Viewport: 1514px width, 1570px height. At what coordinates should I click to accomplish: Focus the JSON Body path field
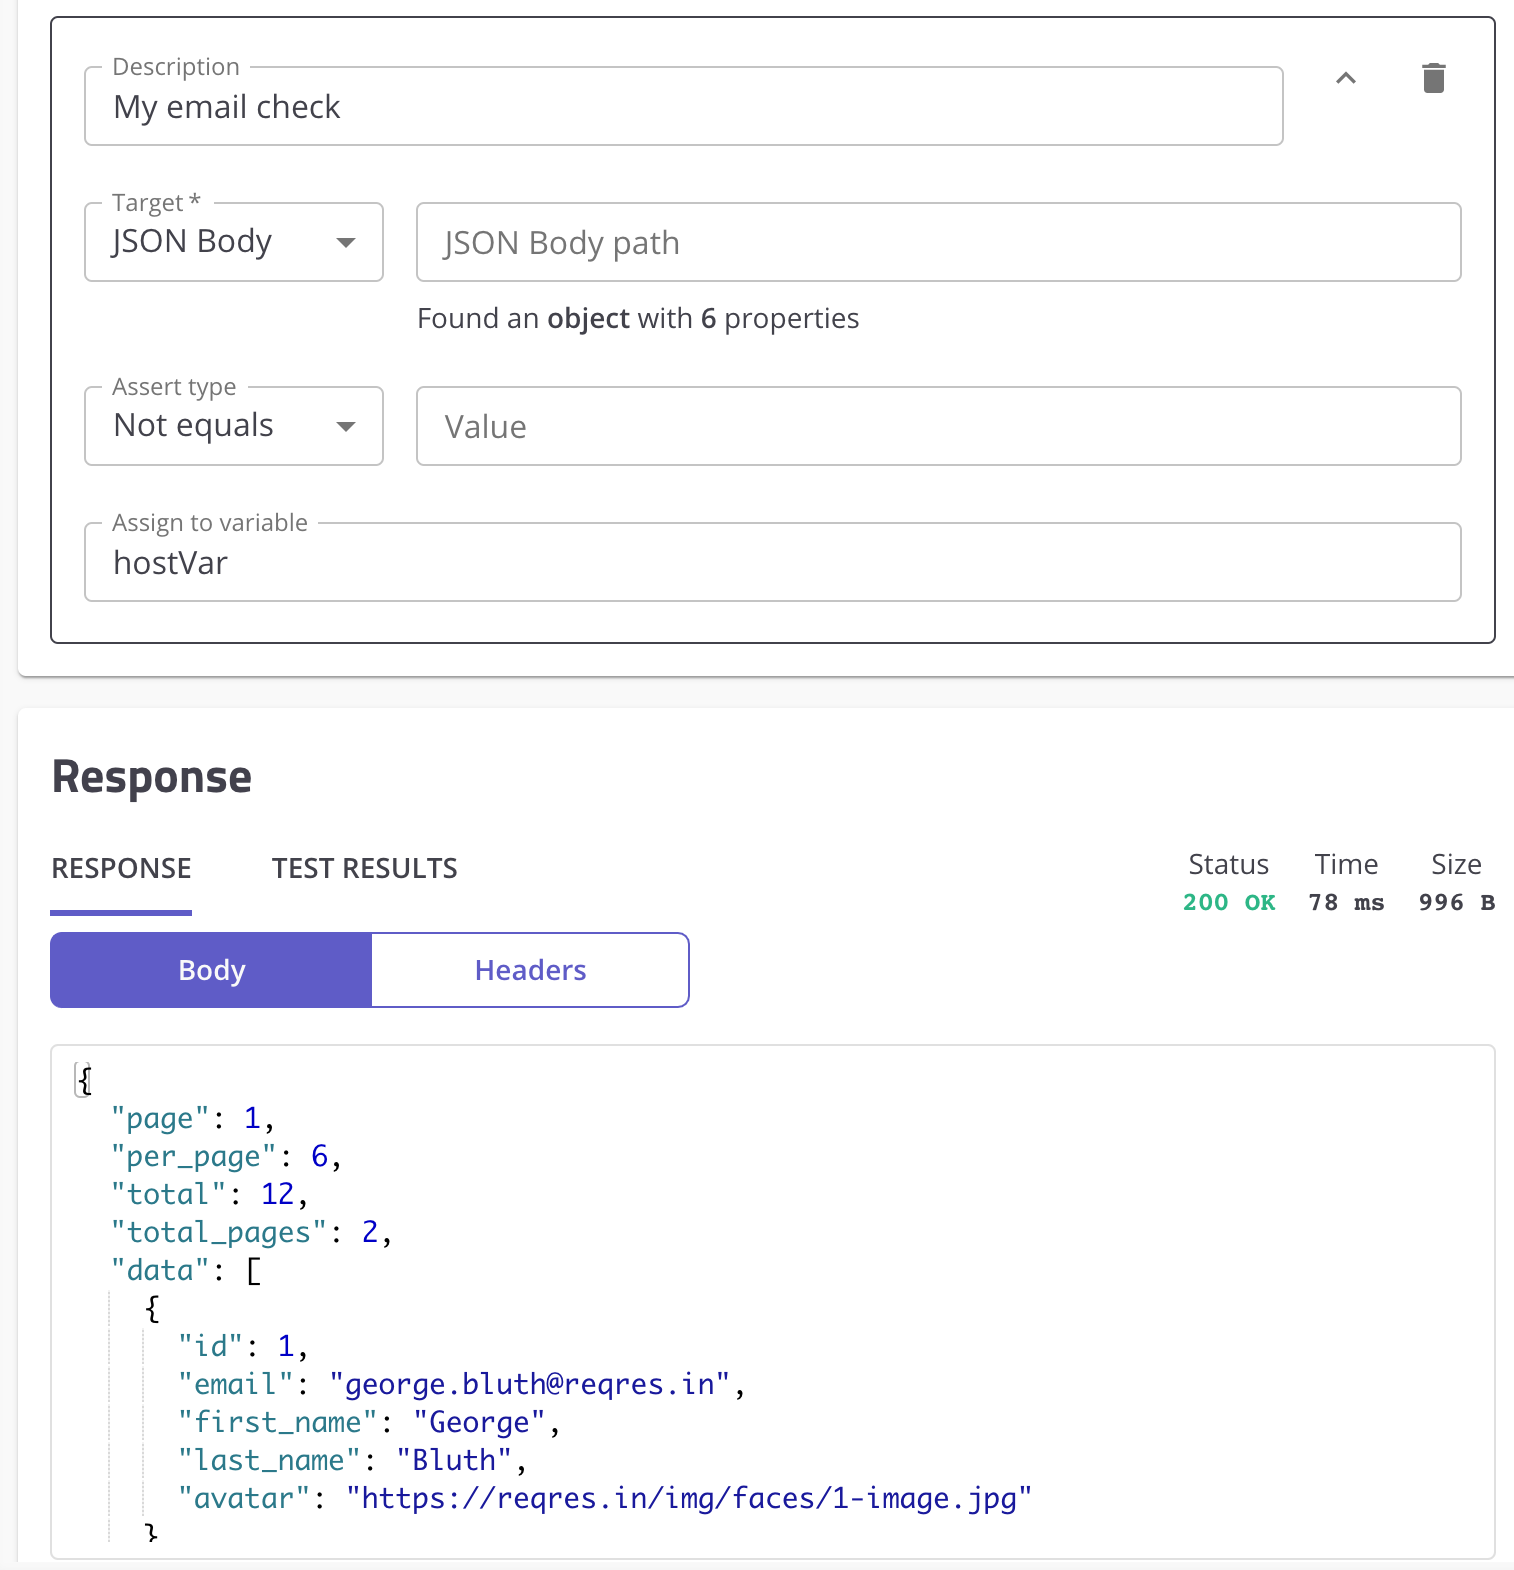(939, 242)
